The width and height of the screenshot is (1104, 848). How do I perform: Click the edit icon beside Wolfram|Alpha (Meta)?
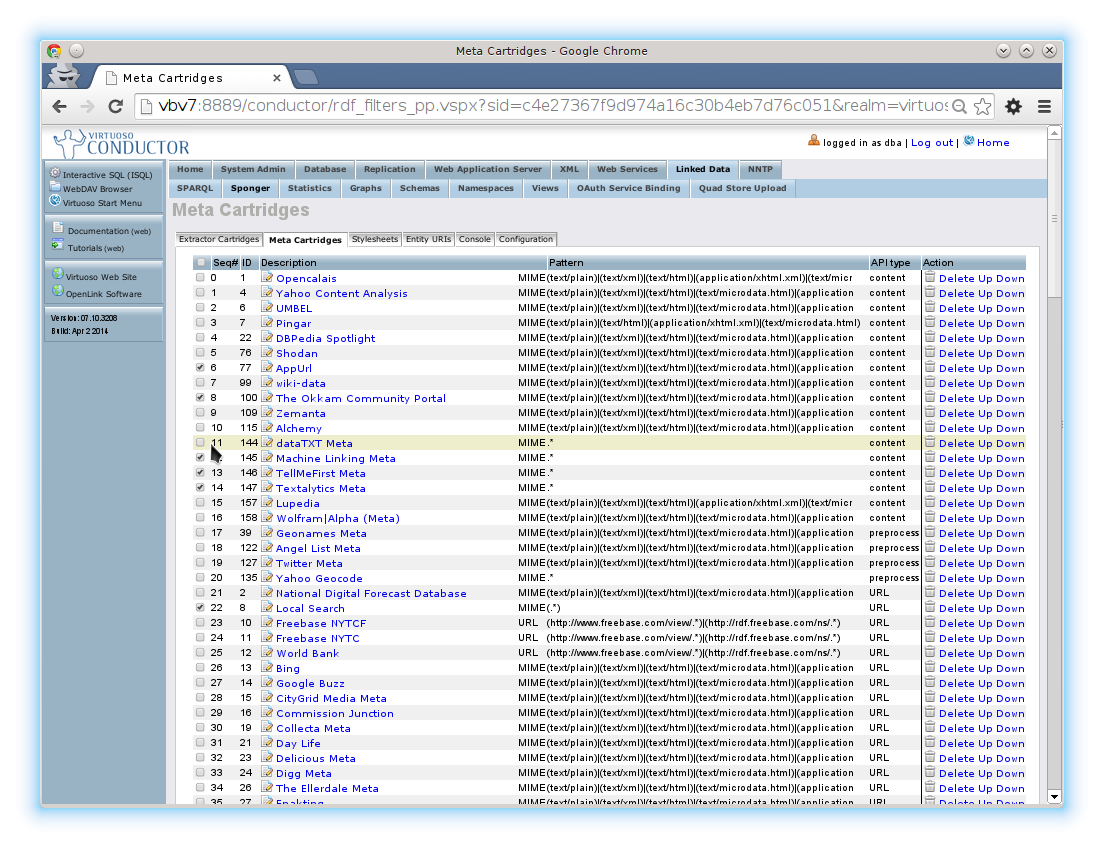click(x=267, y=518)
